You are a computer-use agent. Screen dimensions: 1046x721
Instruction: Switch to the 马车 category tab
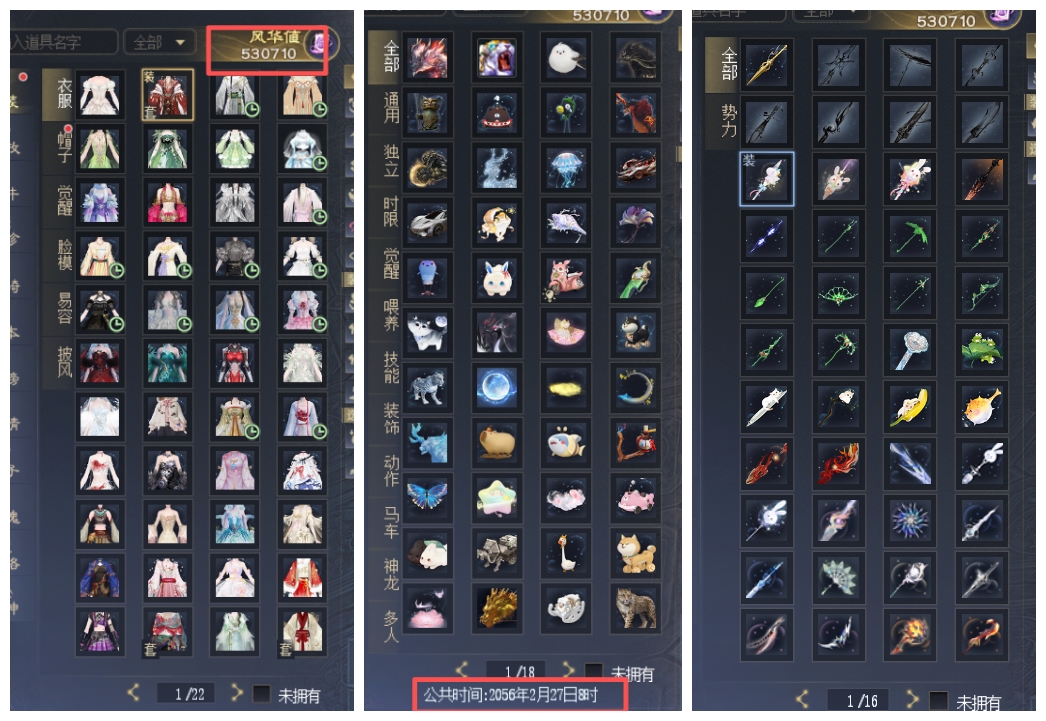click(x=391, y=522)
